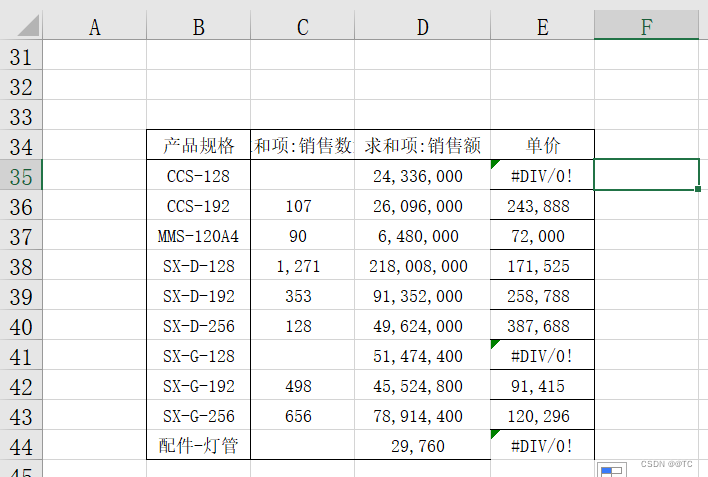Select the SX-G-256 cell
The width and height of the screenshot is (708, 477).
(199, 416)
